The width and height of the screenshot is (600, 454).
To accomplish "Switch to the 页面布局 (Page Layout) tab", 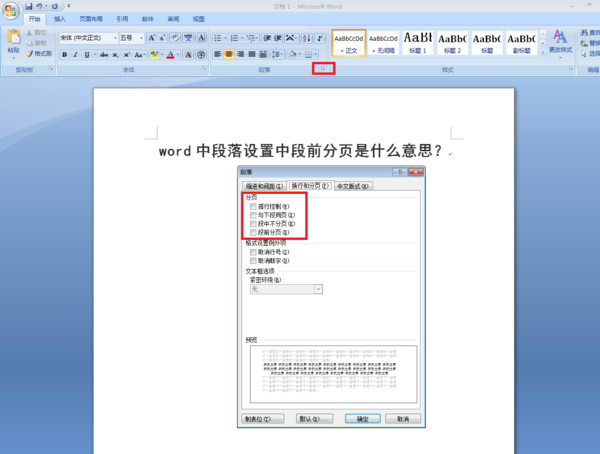I will 91,19.
